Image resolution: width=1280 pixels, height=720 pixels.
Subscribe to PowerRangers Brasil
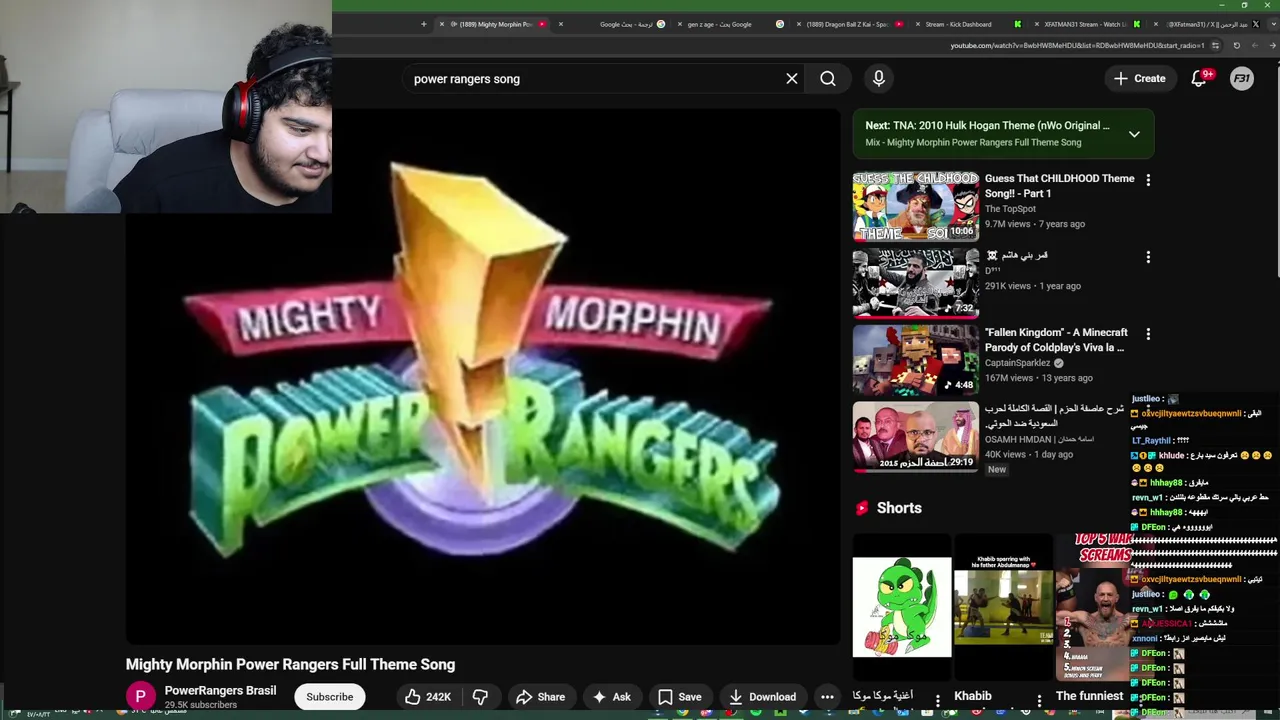tap(329, 697)
